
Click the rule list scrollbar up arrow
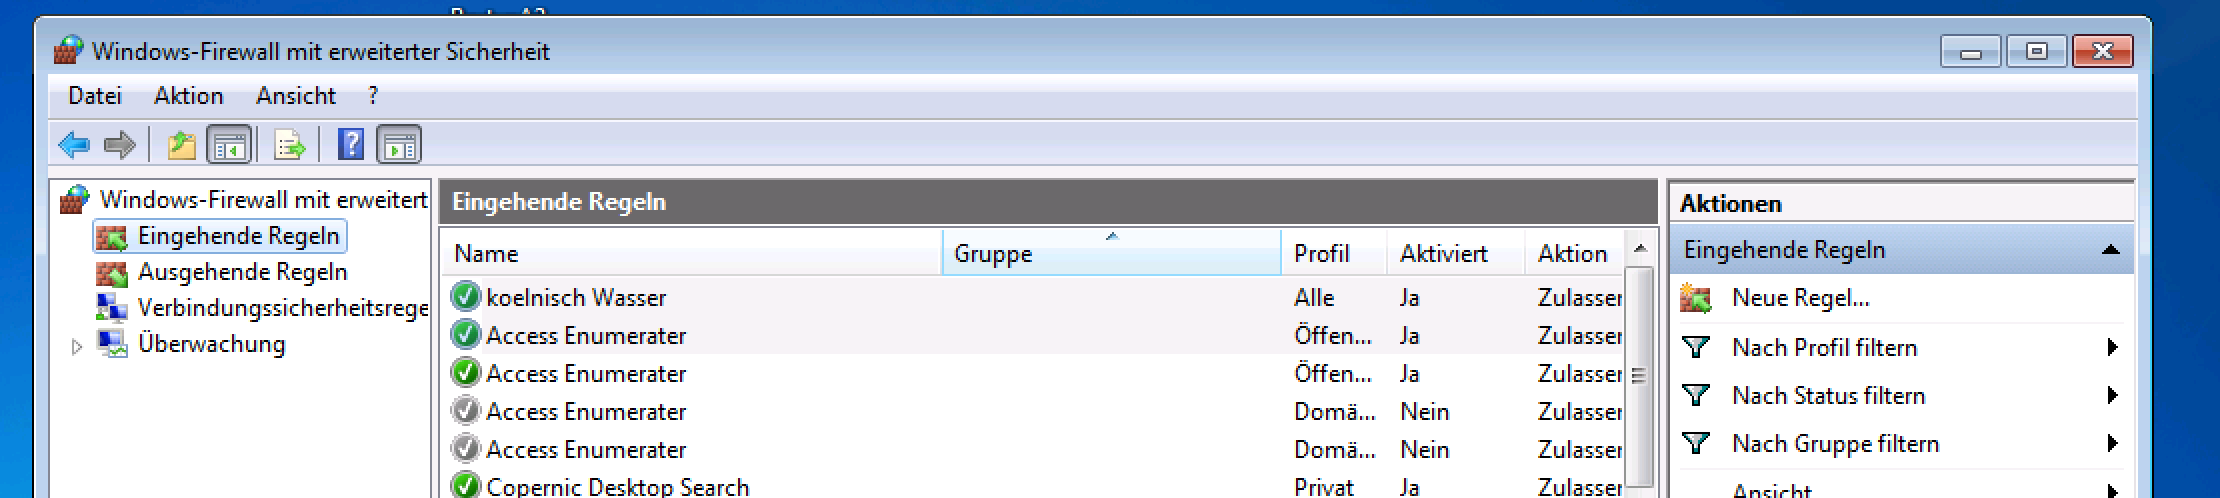point(1639,248)
